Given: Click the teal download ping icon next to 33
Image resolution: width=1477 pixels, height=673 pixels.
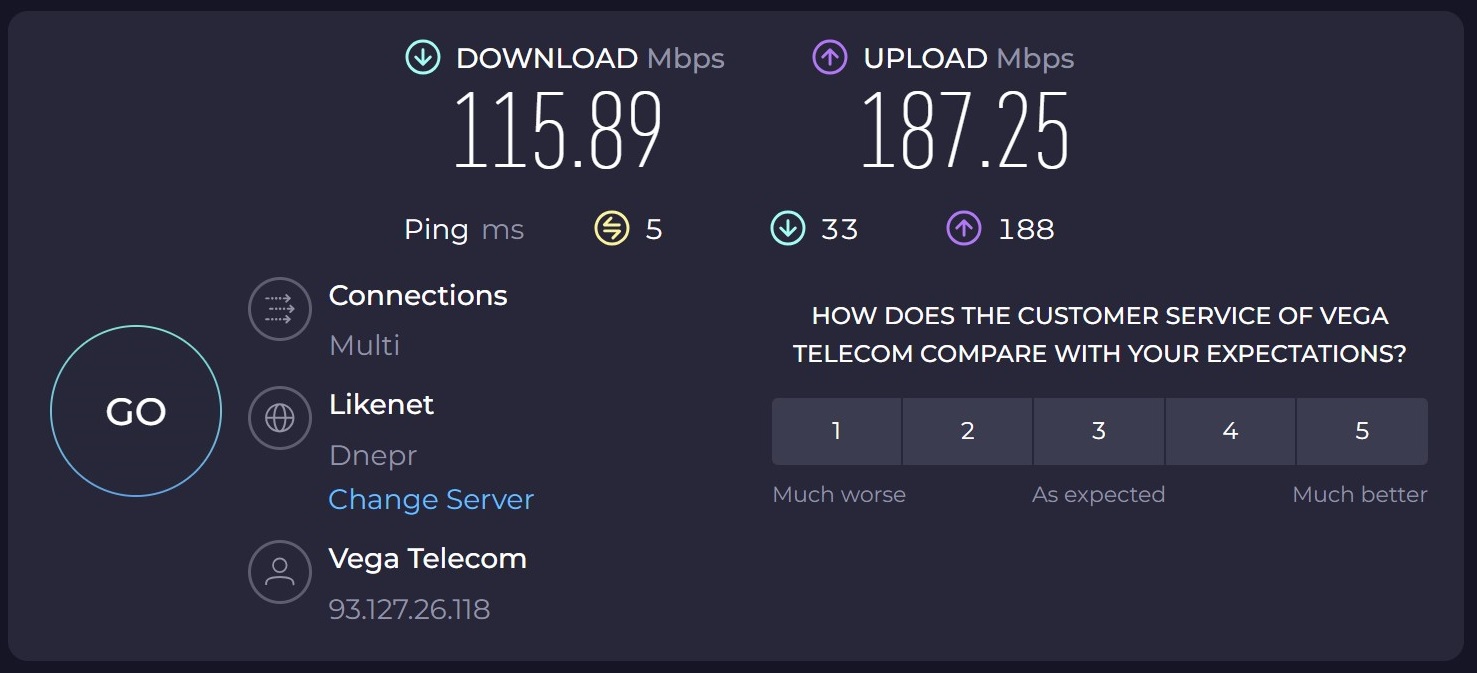Looking at the screenshot, I should 788,229.
